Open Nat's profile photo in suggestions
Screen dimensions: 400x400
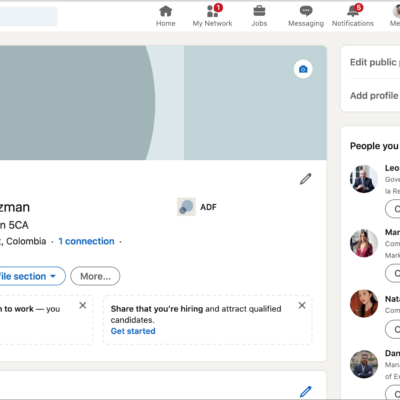(x=364, y=303)
